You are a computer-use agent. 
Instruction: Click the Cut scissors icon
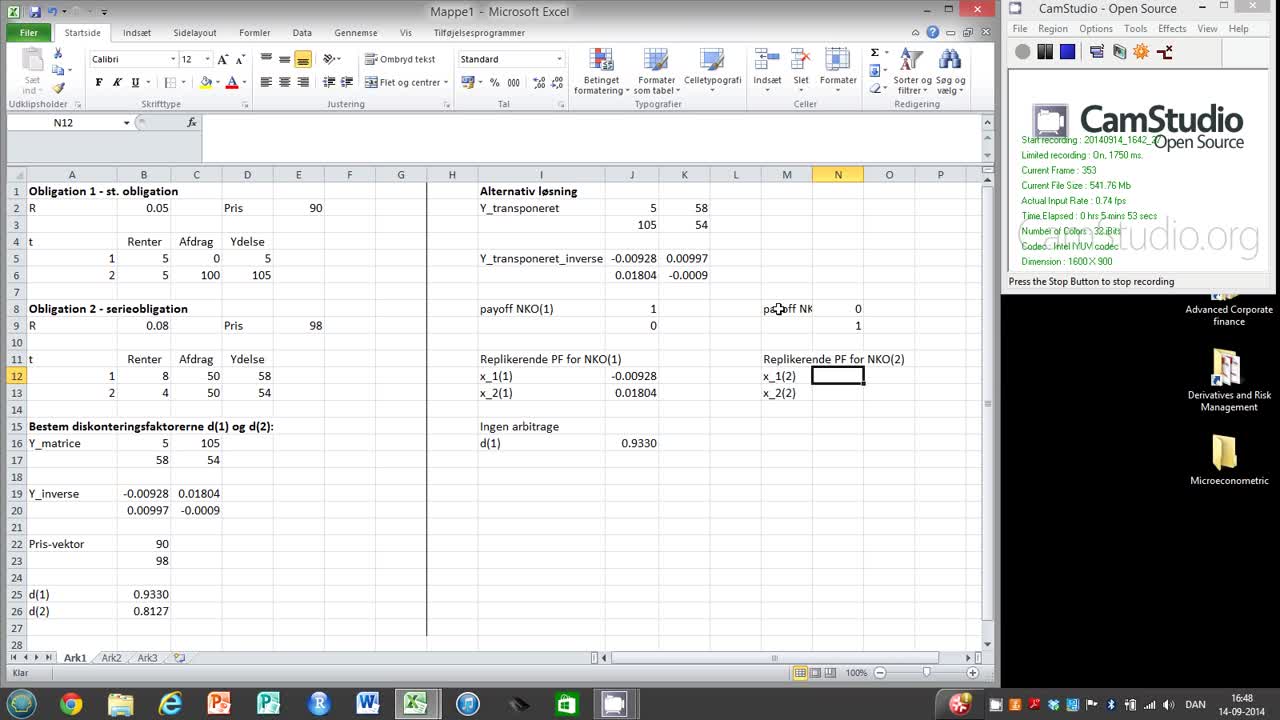tap(57, 54)
